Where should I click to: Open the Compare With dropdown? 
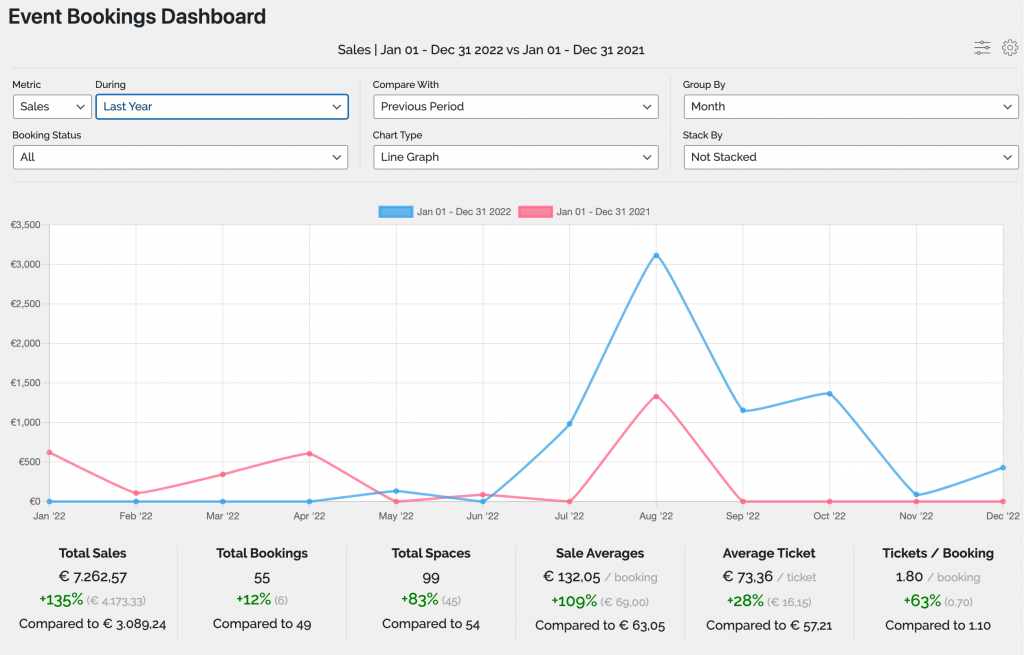point(515,106)
